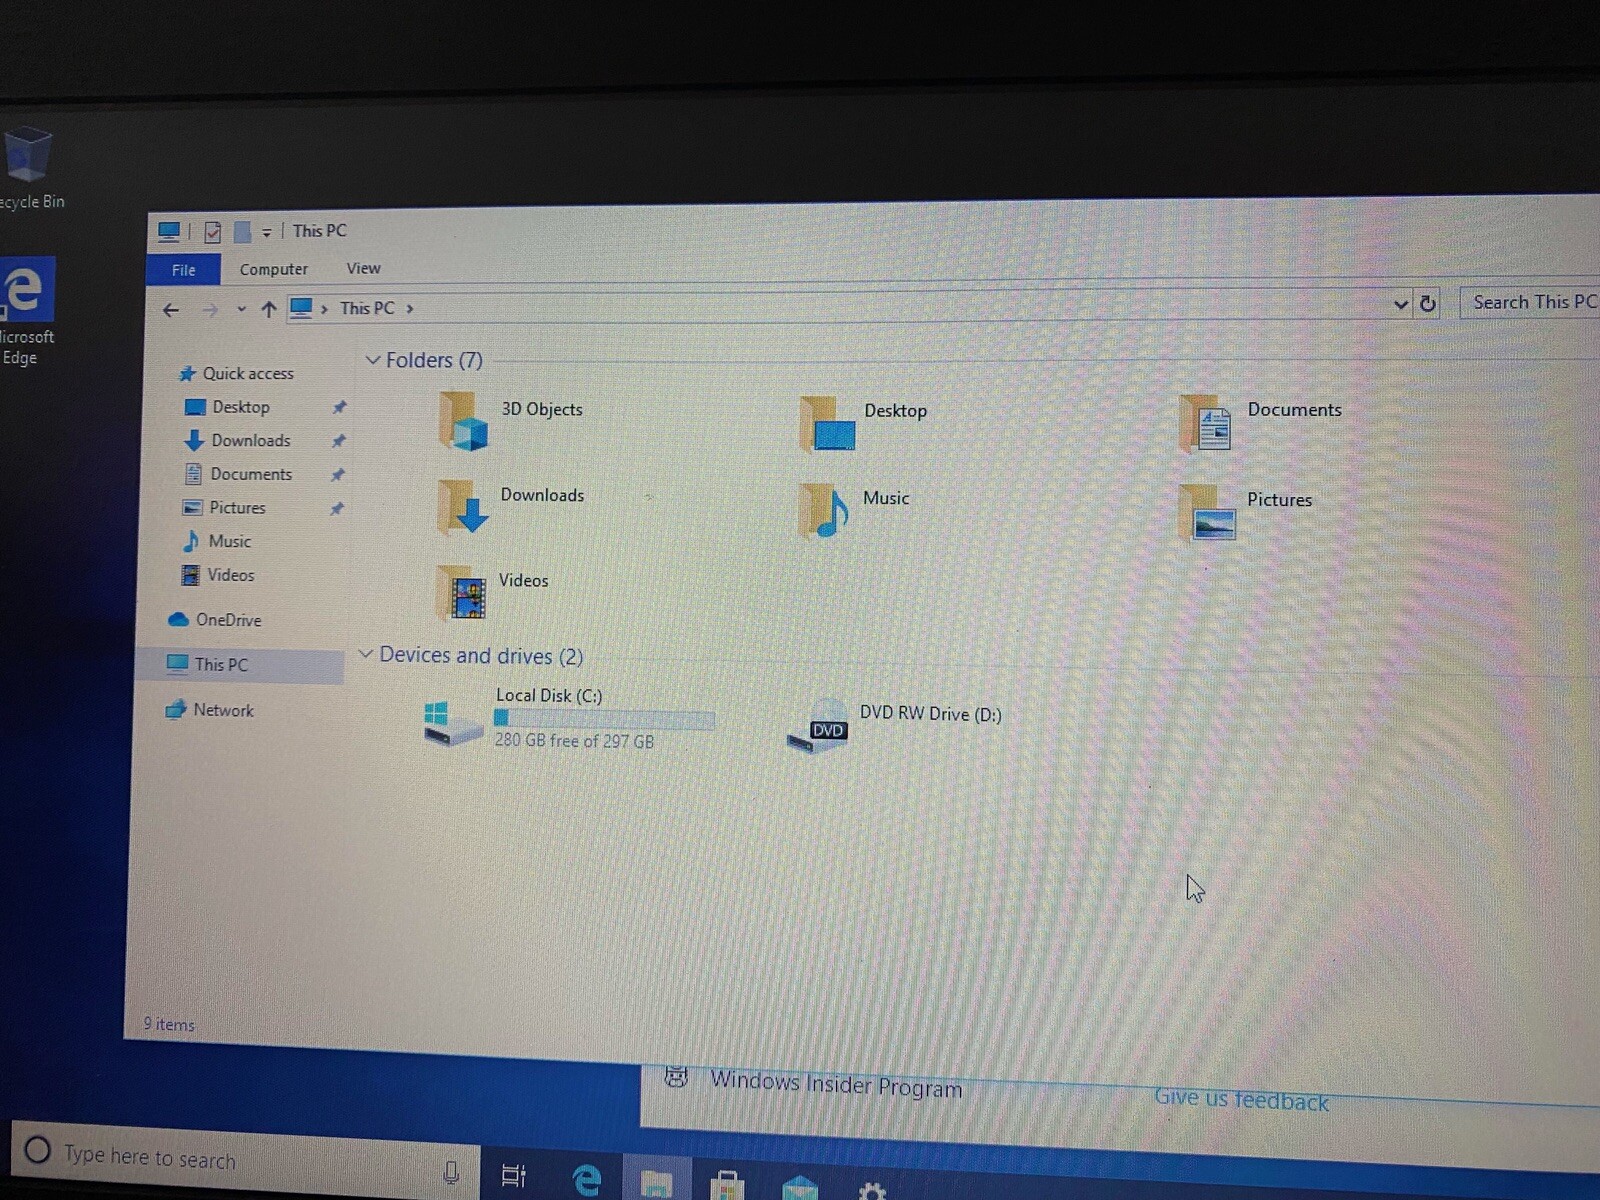Click the forward navigation arrow
The width and height of the screenshot is (1600, 1200).
tap(210, 310)
